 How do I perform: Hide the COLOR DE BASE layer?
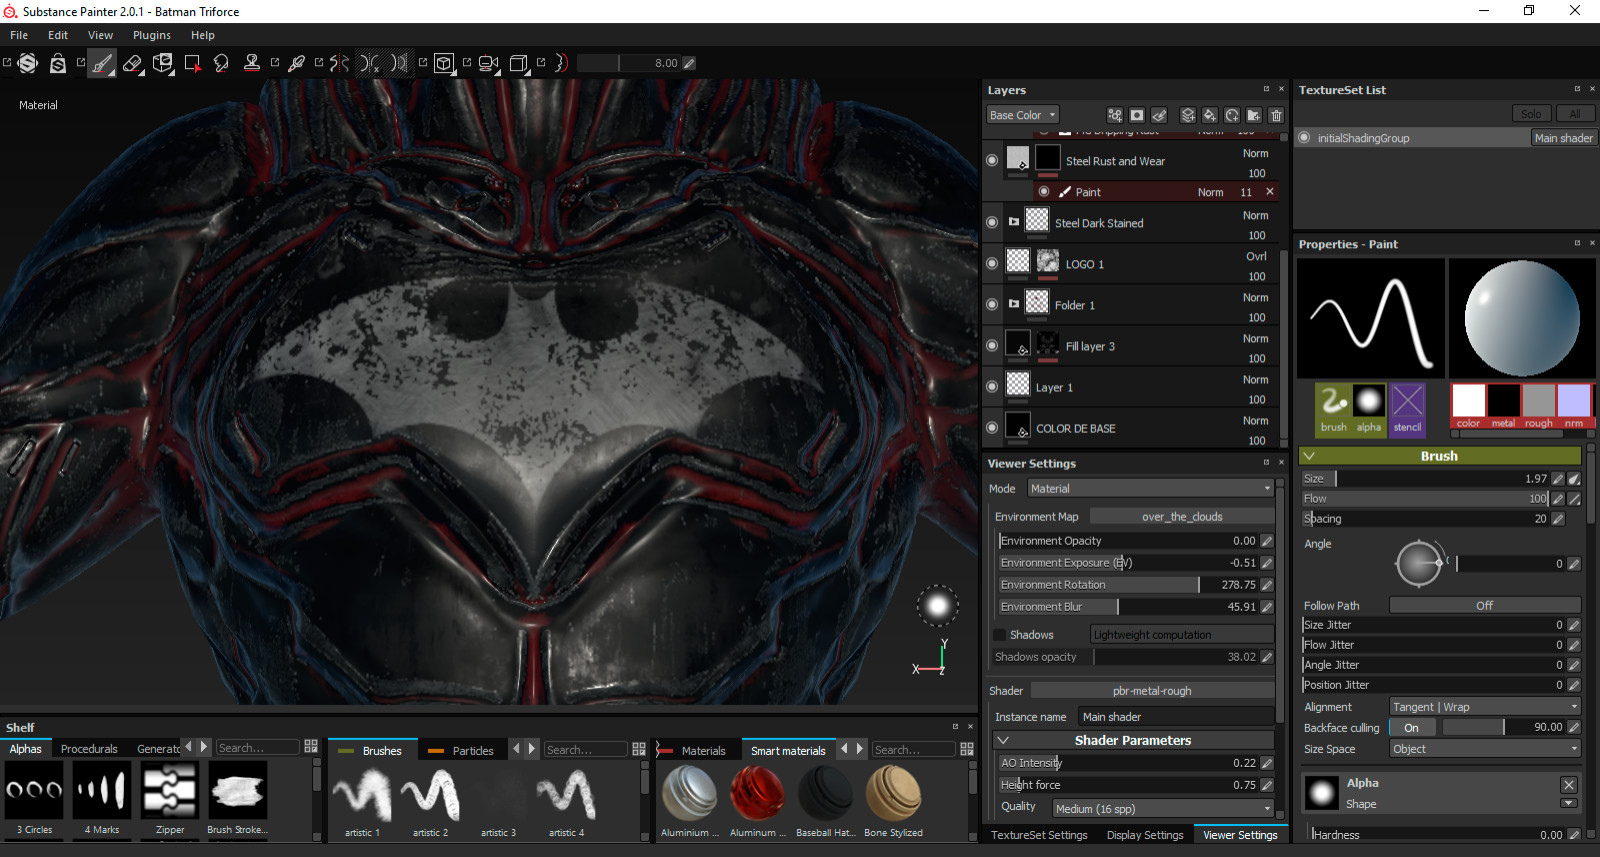[992, 427]
